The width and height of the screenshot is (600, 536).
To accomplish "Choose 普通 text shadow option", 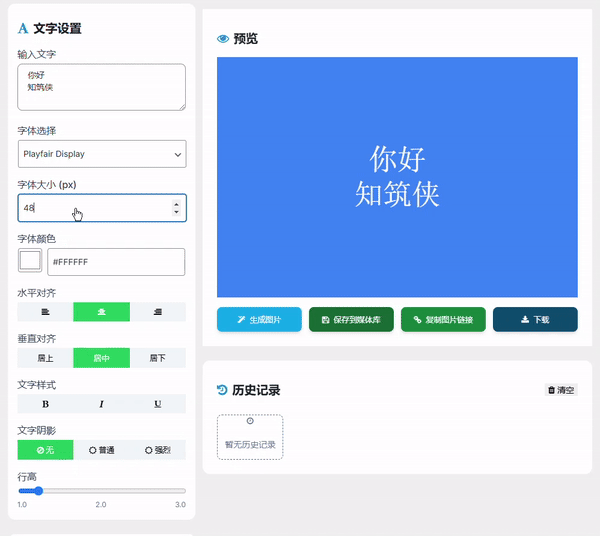I will click(101, 450).
